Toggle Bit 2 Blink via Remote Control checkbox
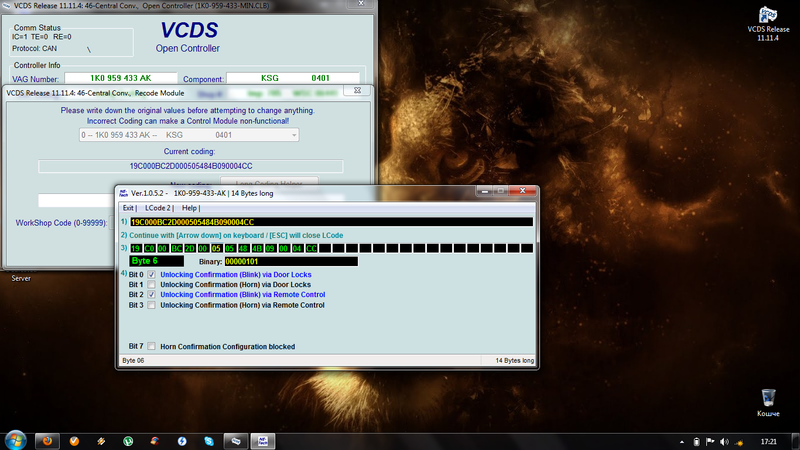This screenshot has width=800, height=450. coord(152,294)
